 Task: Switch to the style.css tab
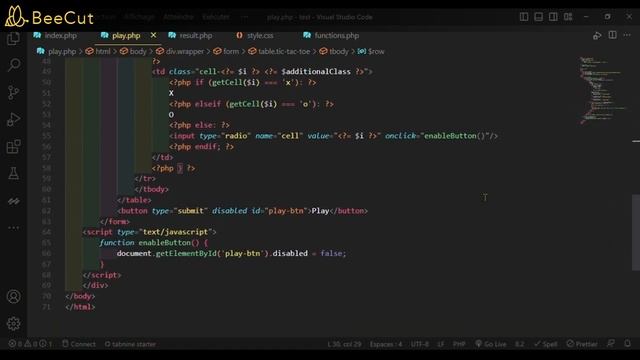coord(260,36)
